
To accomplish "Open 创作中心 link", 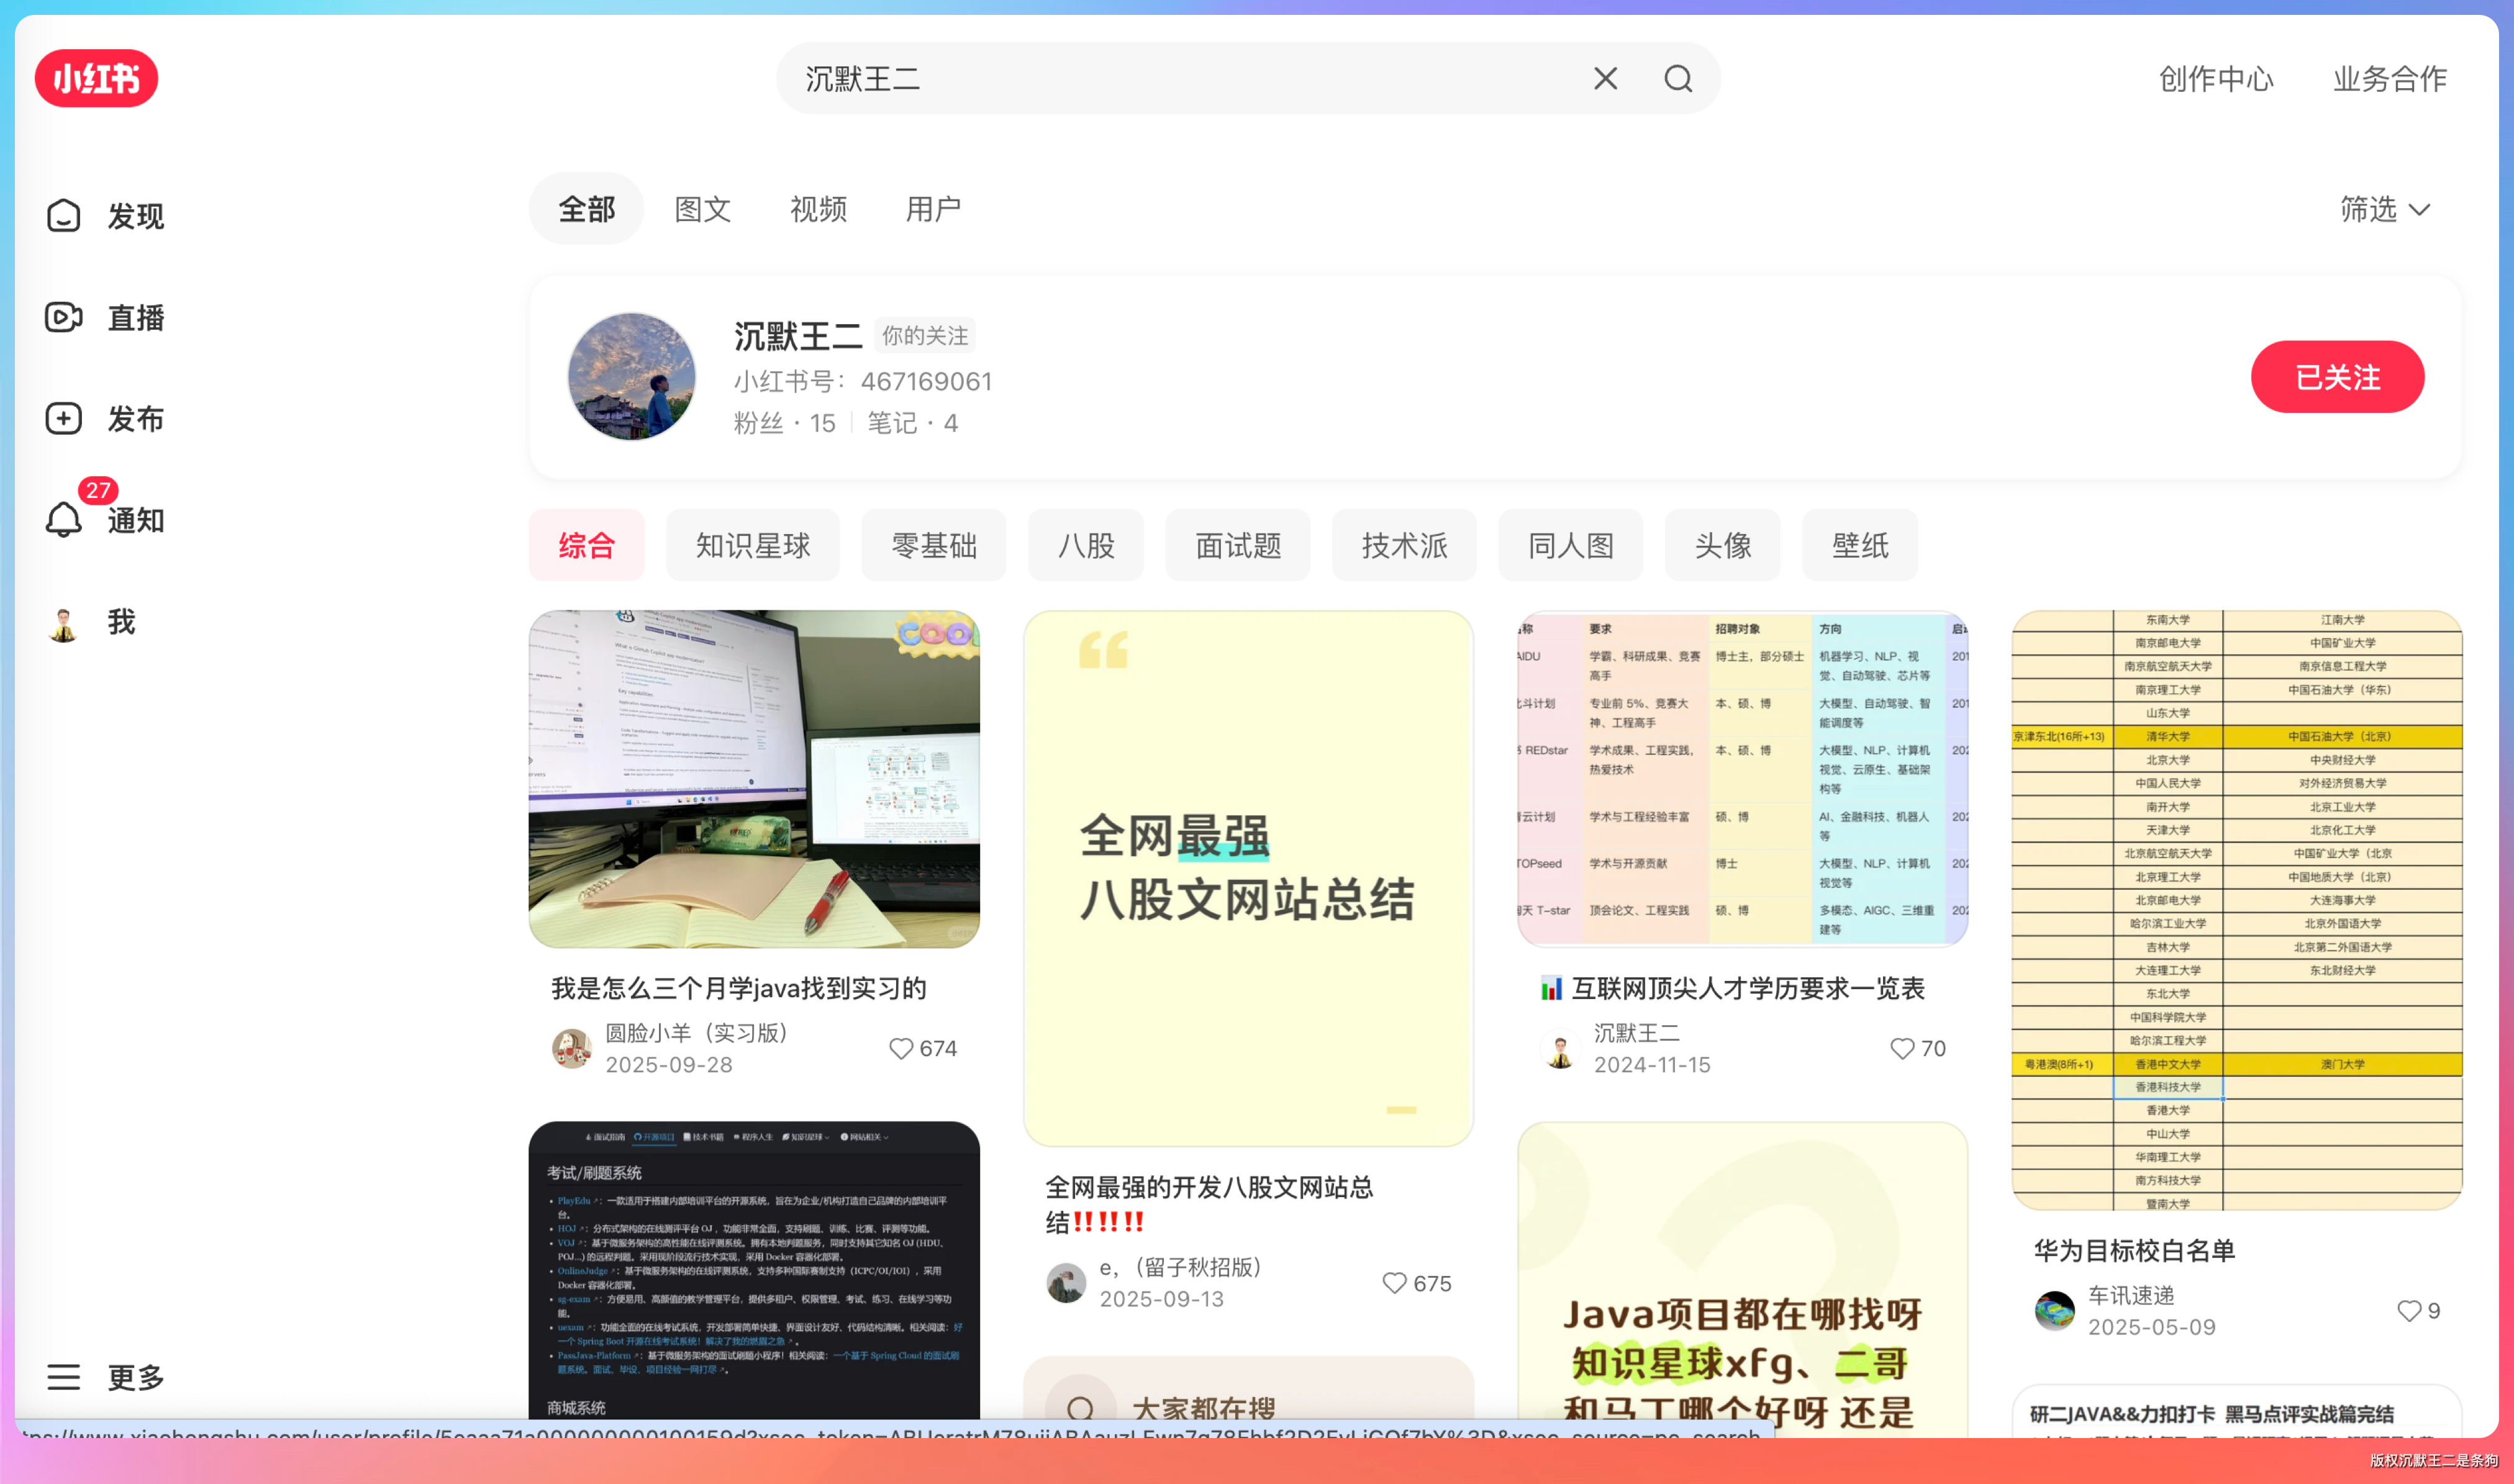I will click(2216, 78).
